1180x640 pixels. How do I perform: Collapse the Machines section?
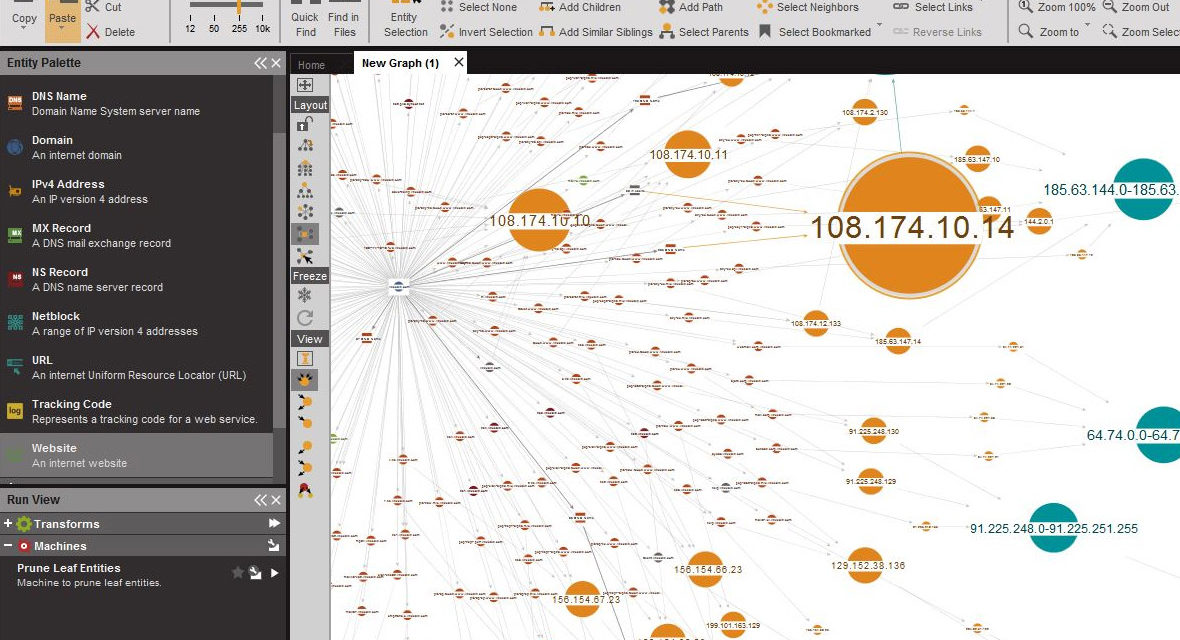click(x=8, y=546)
